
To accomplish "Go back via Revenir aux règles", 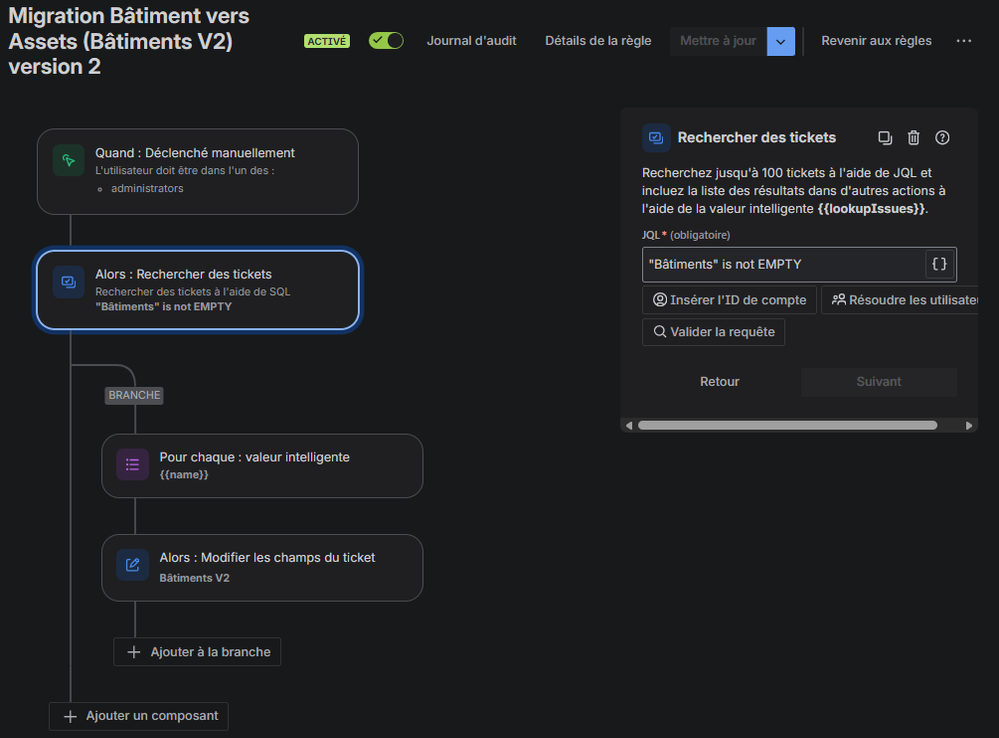I will pyautogui.click(x=876, y=41).
